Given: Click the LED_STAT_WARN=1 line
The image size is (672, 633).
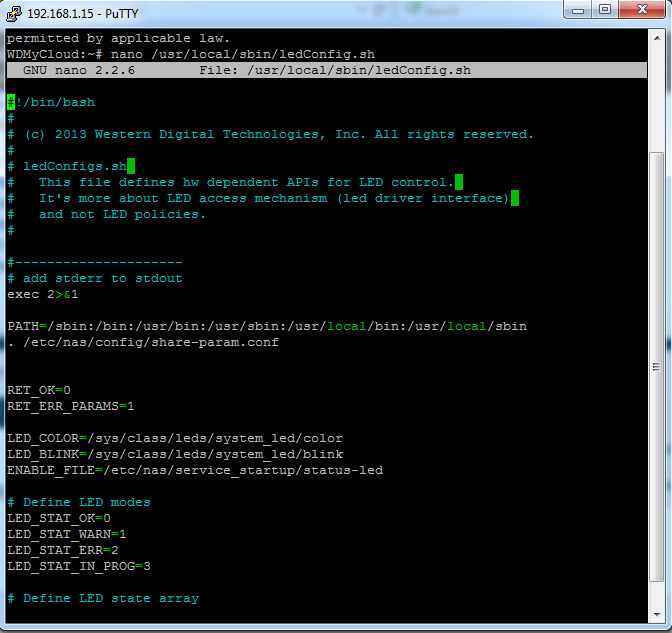Looking at the screenshot, I should (x=66, y=534).
